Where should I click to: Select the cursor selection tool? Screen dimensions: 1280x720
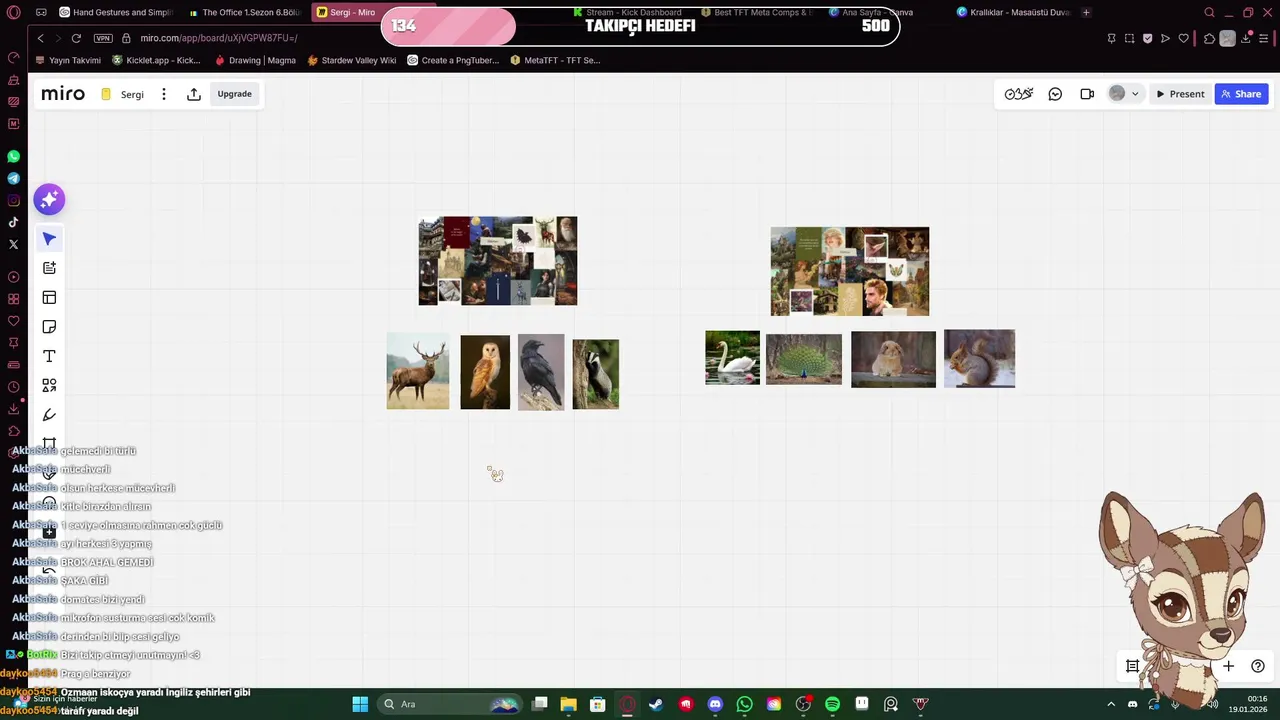[49, 239]
